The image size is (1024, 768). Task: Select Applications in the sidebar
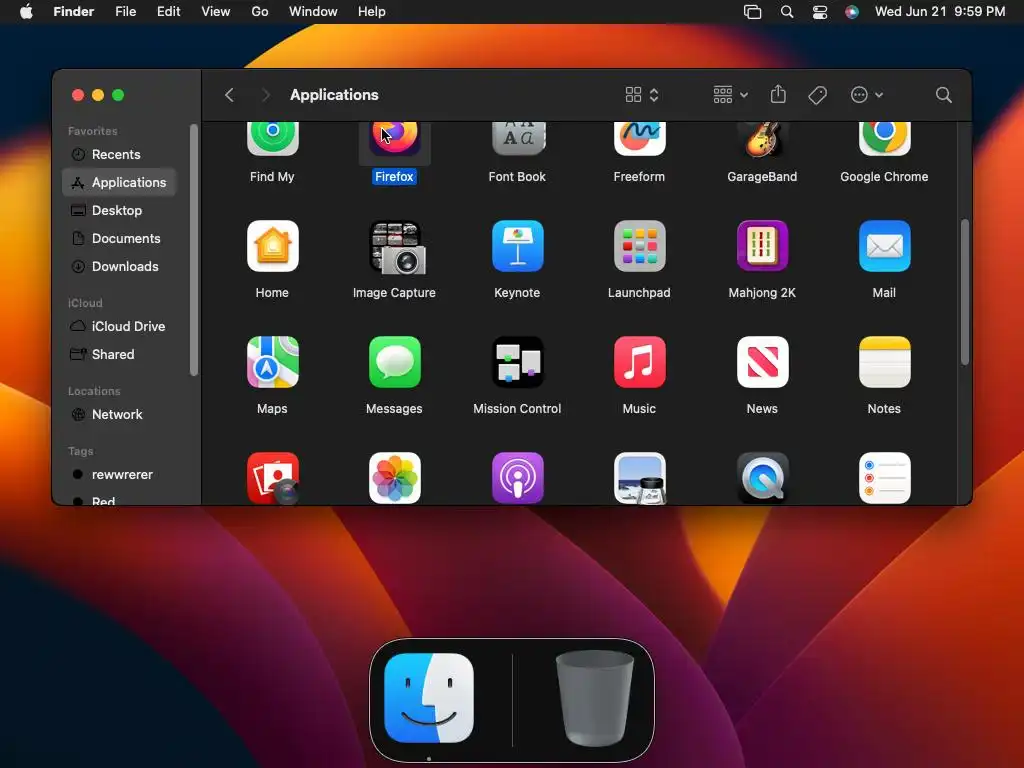click(120, 182)
